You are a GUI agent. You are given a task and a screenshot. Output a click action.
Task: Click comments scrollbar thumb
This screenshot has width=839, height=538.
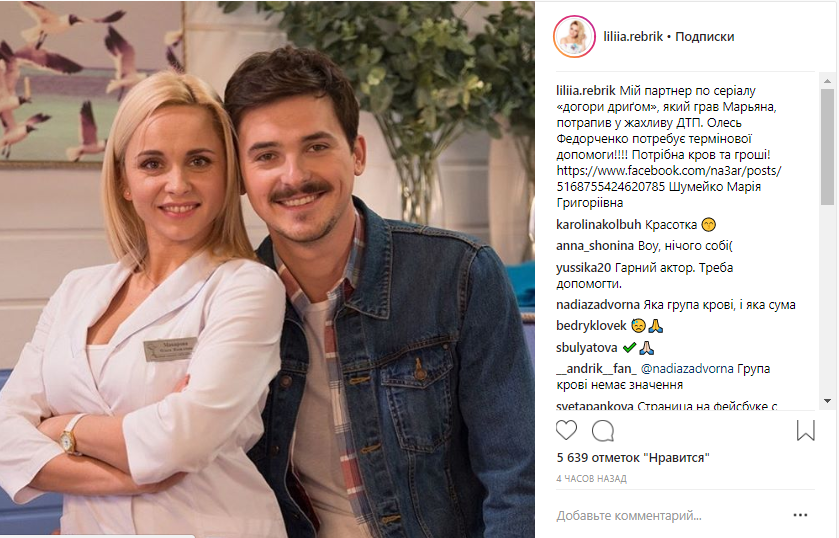(827, 147)
